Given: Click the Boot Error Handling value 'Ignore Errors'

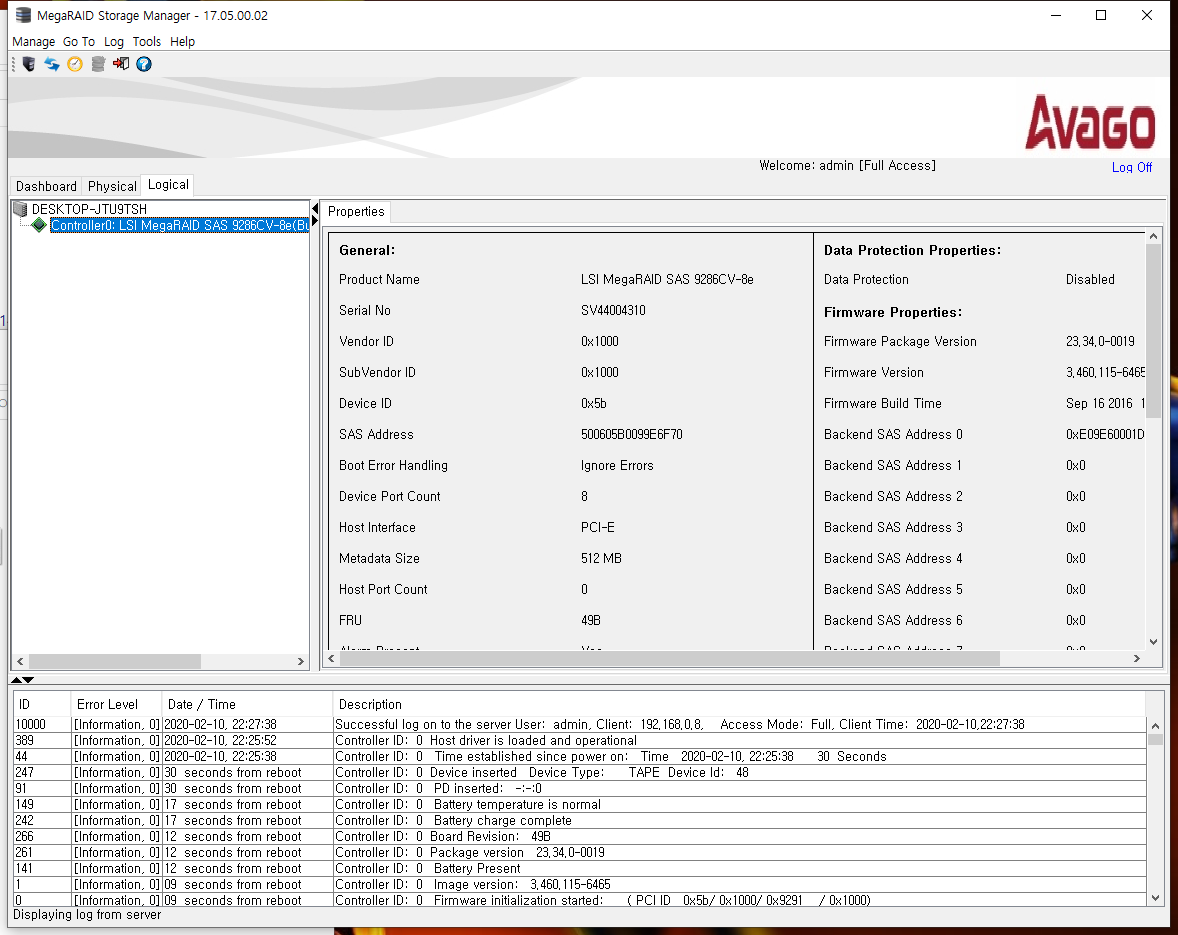Looking at the screenshot, I should [x=617, y=466].
